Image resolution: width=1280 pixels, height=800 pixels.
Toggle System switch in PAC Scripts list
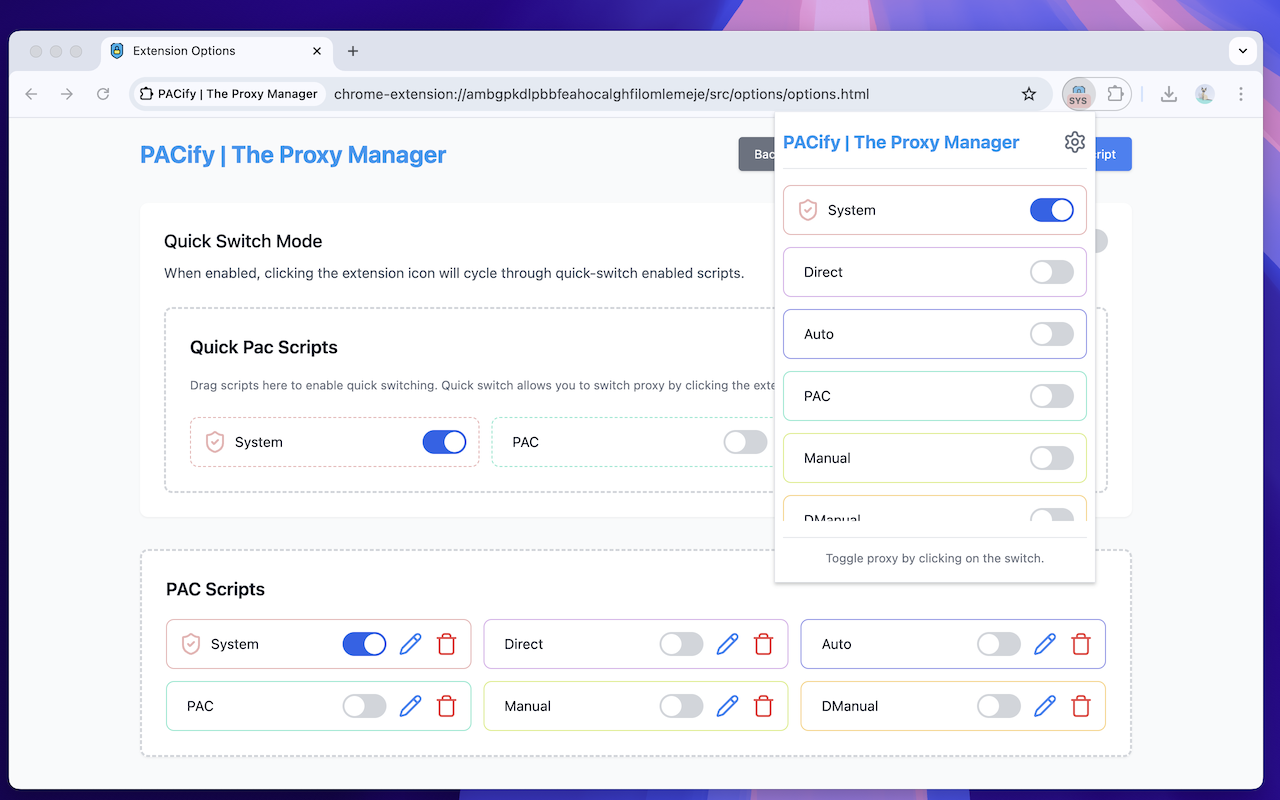pos(365,644)
